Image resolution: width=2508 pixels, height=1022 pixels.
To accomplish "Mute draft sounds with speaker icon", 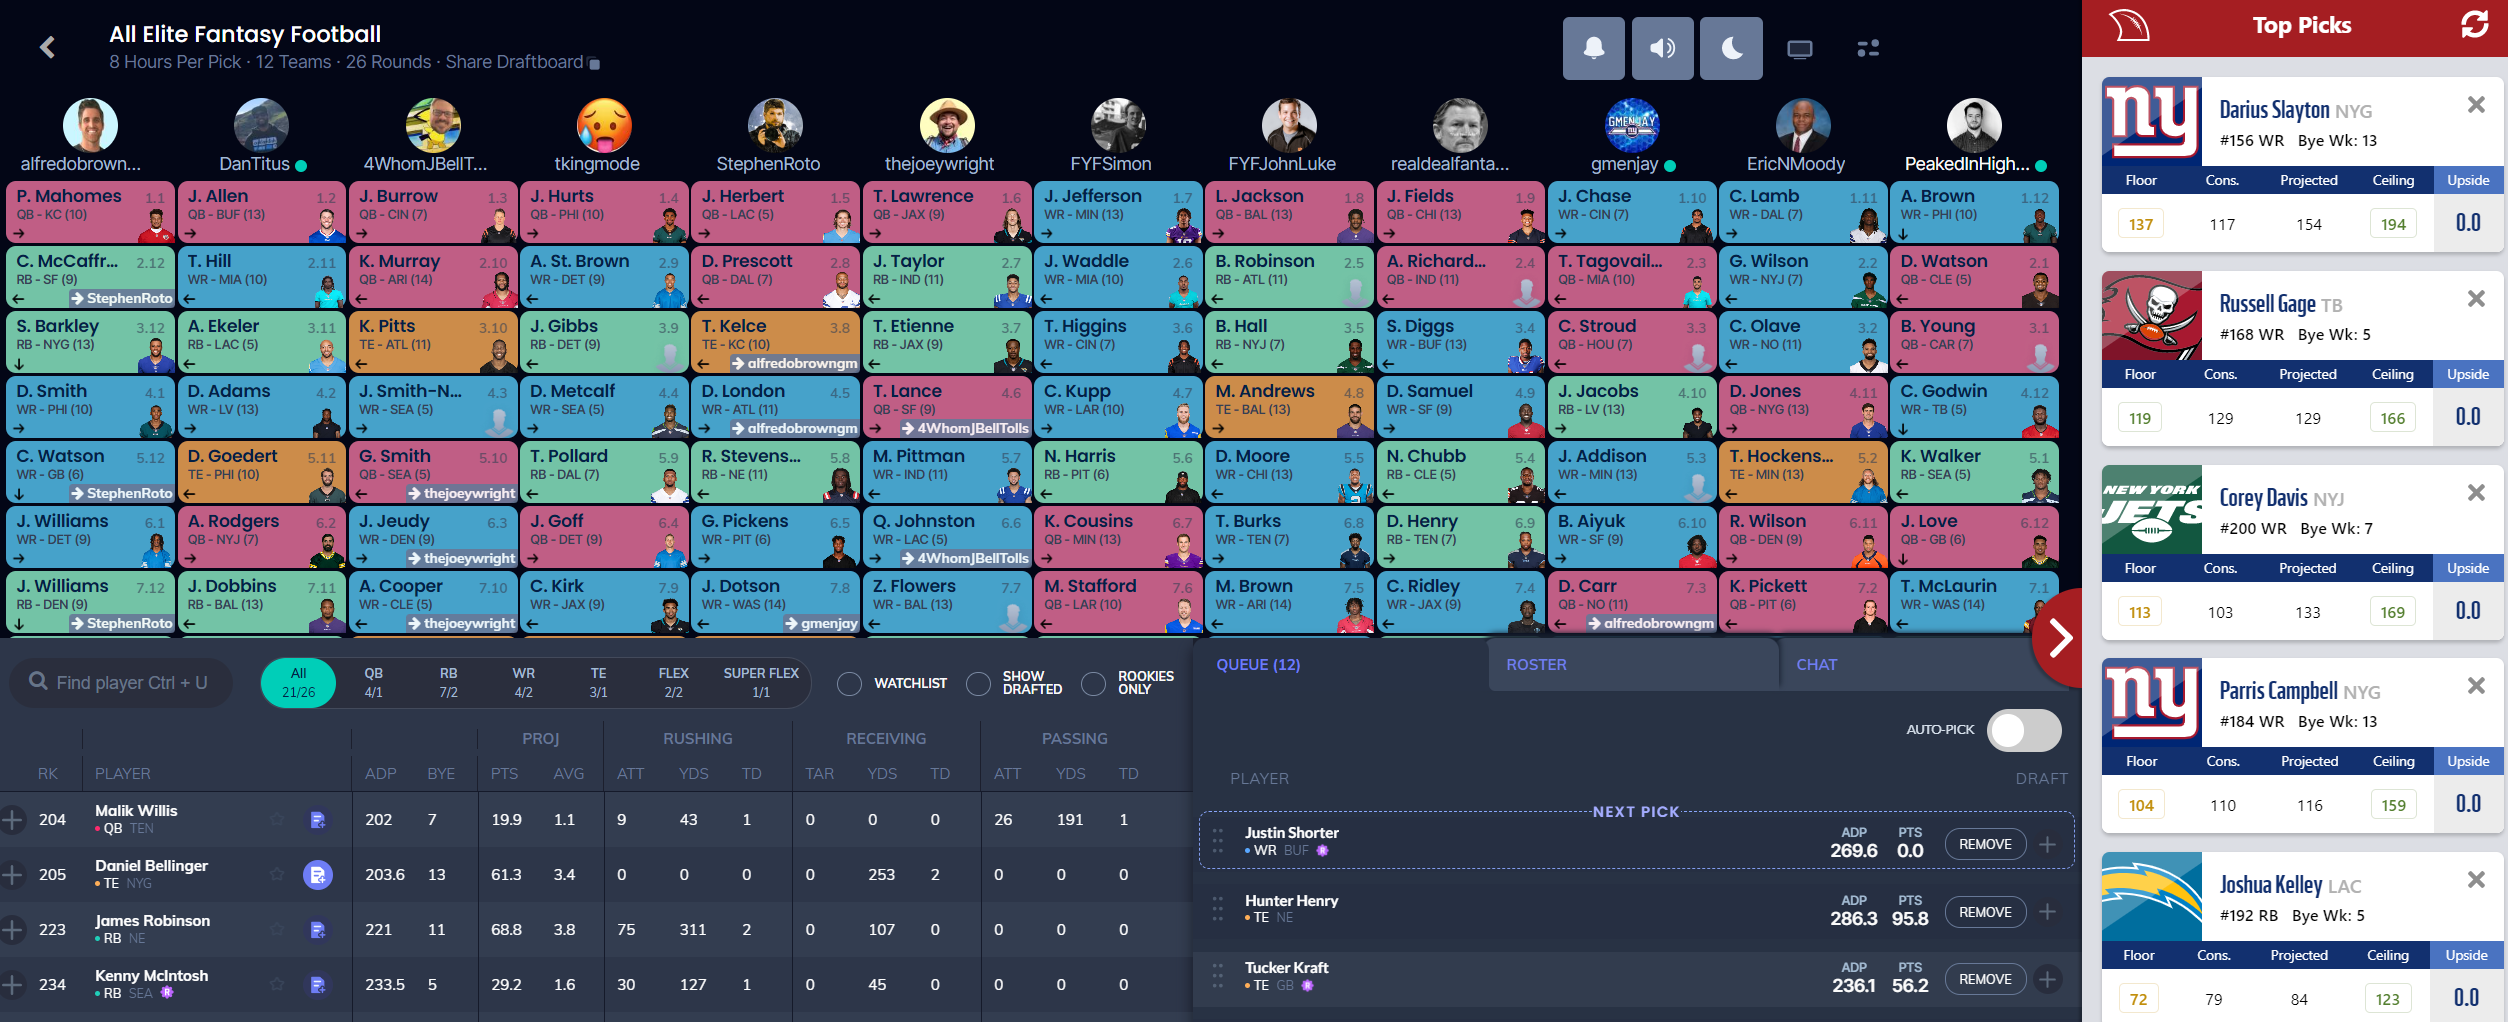I will (x=1663, y=48).
